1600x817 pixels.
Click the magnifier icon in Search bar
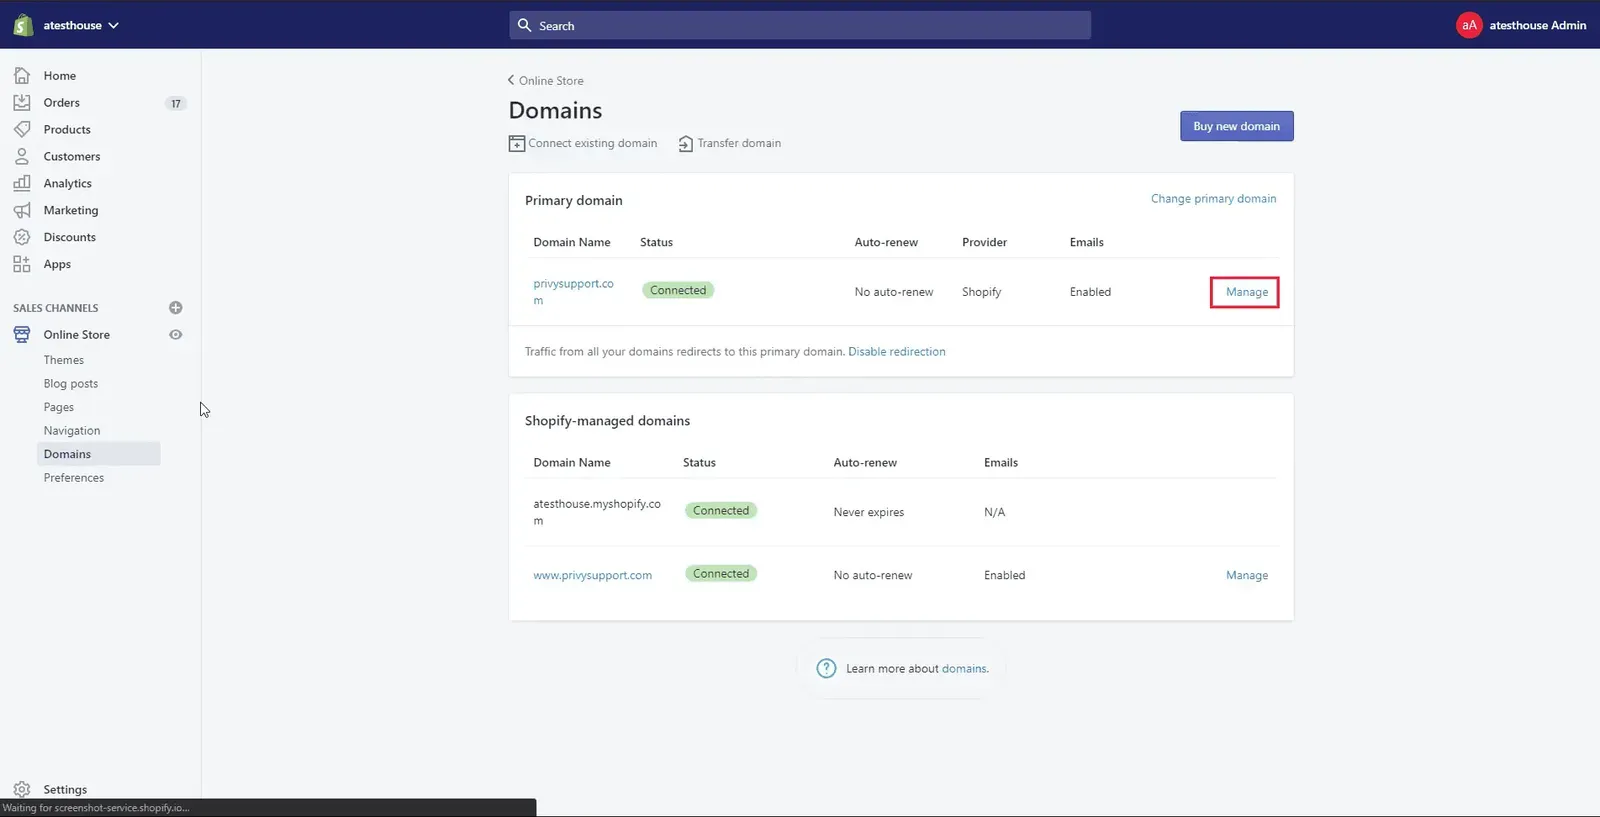pos(524,25)
